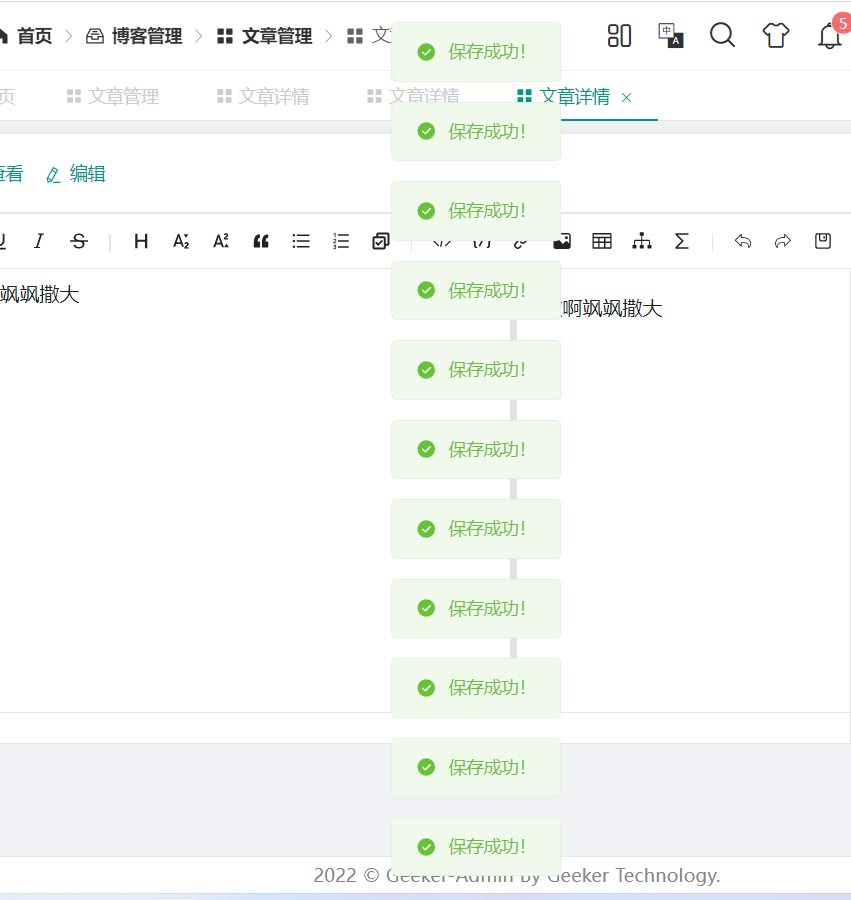851x900 pixels.
Task: Insert a heading with the H icon
Action: (x=141, y=241)
